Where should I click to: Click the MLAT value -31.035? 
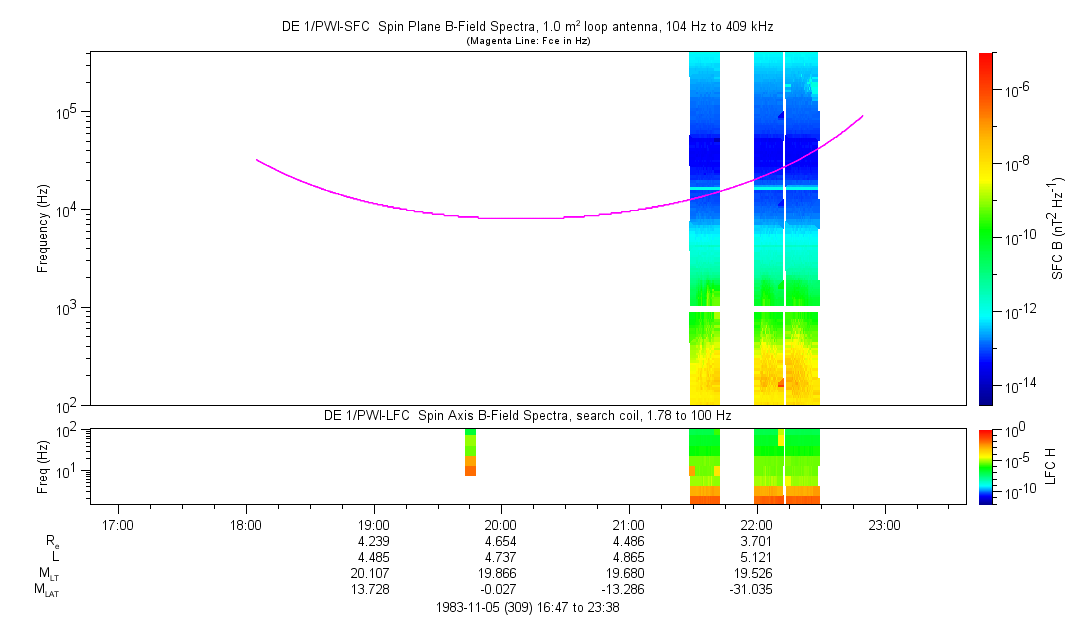(756, 590)
